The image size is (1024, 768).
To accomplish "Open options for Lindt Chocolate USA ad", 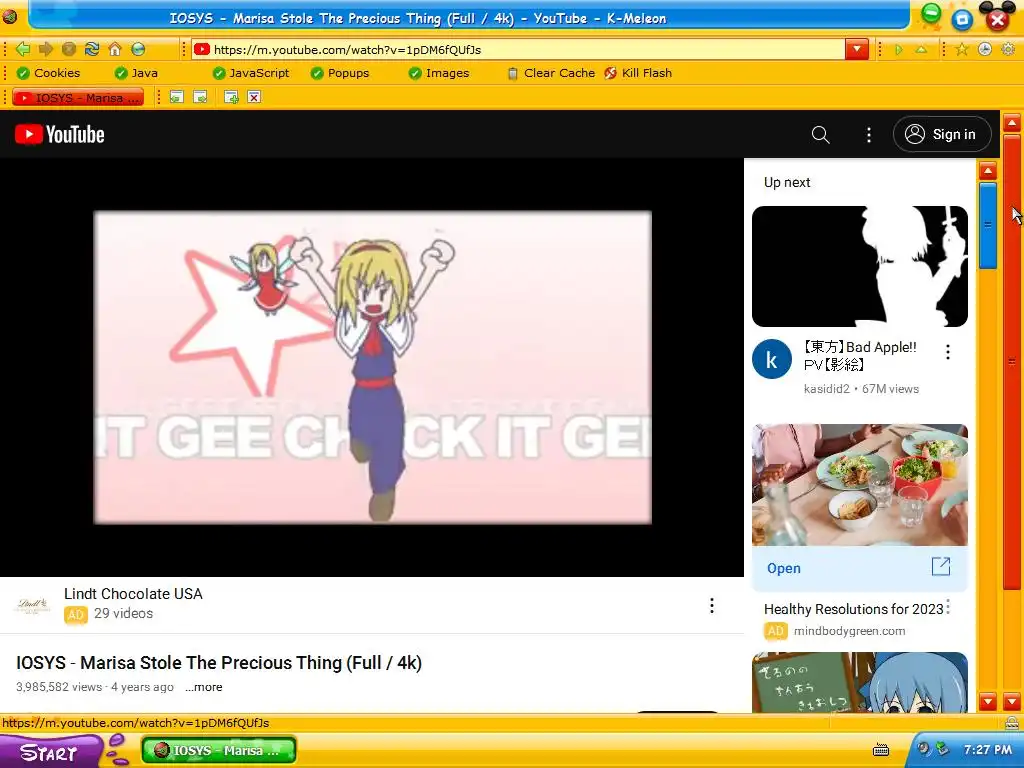I will (x=712, y=605).
